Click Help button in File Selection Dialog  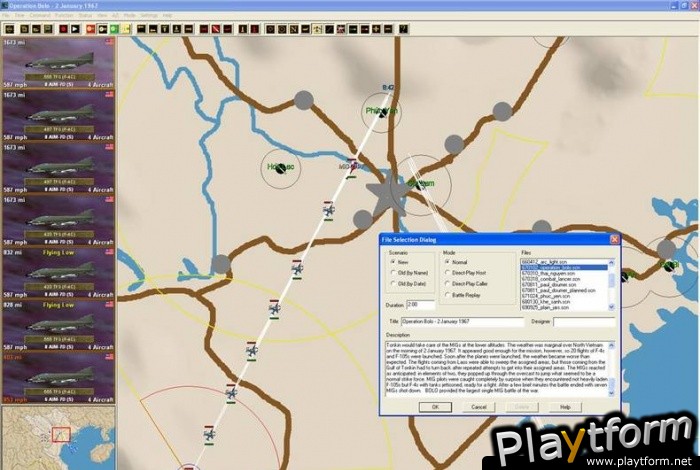(x=565, y=407)
